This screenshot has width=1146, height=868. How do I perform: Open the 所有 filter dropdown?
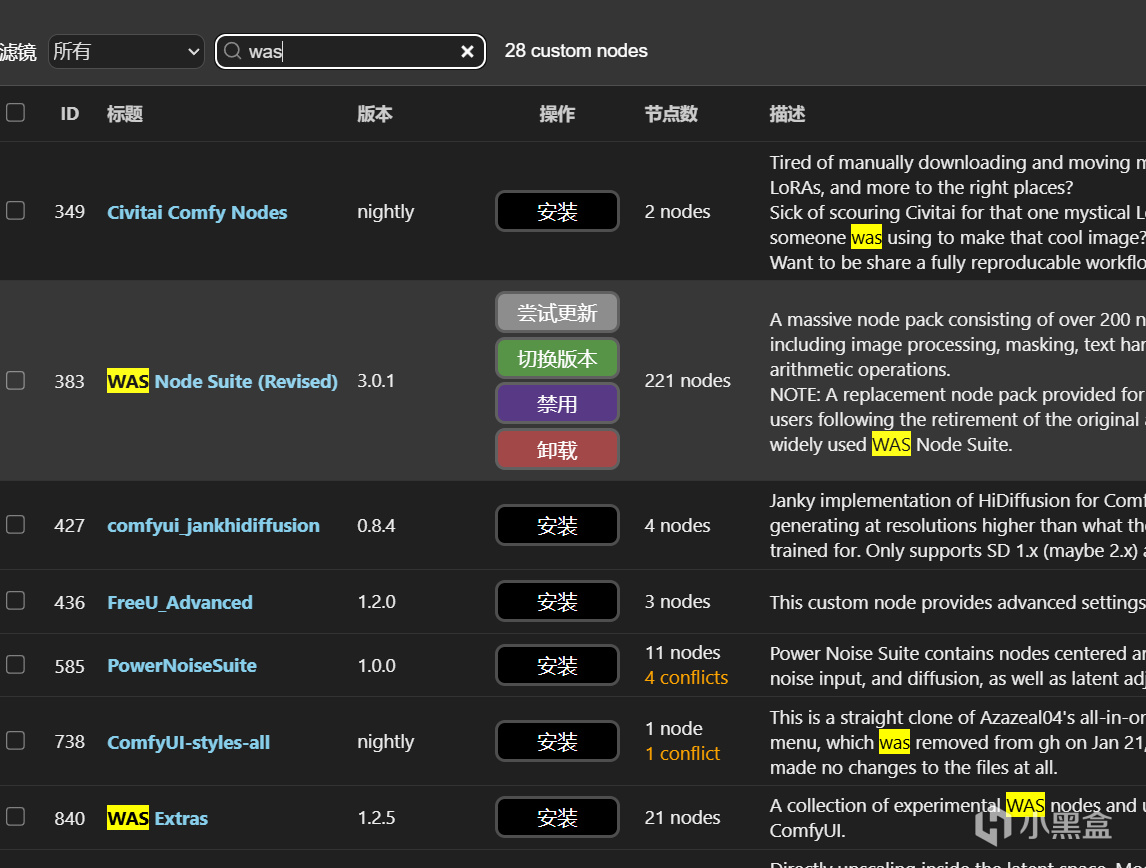(126, 51)
